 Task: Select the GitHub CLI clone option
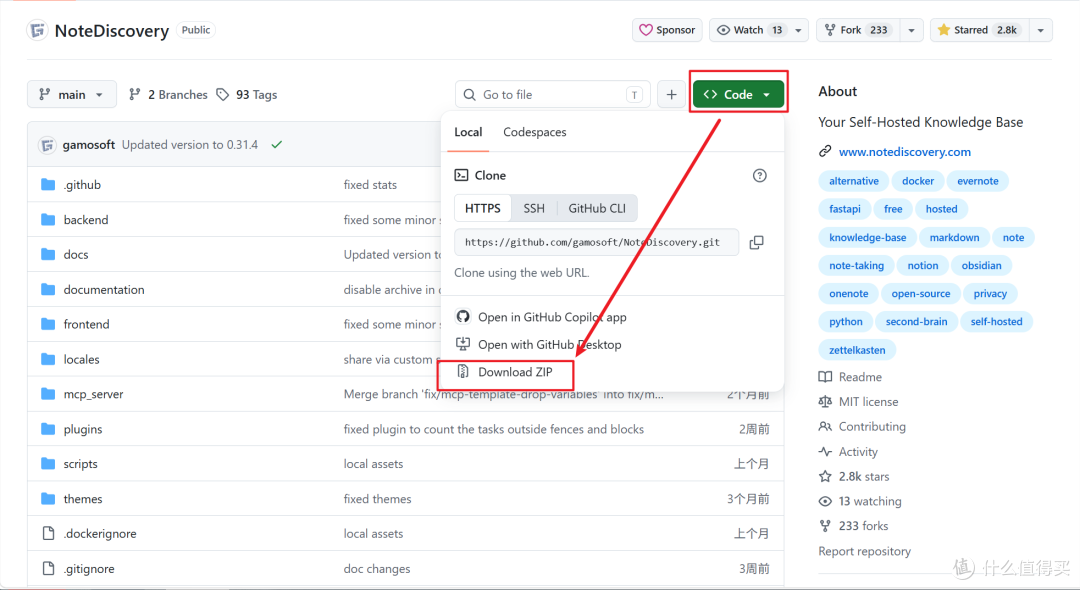pos(597,209)
